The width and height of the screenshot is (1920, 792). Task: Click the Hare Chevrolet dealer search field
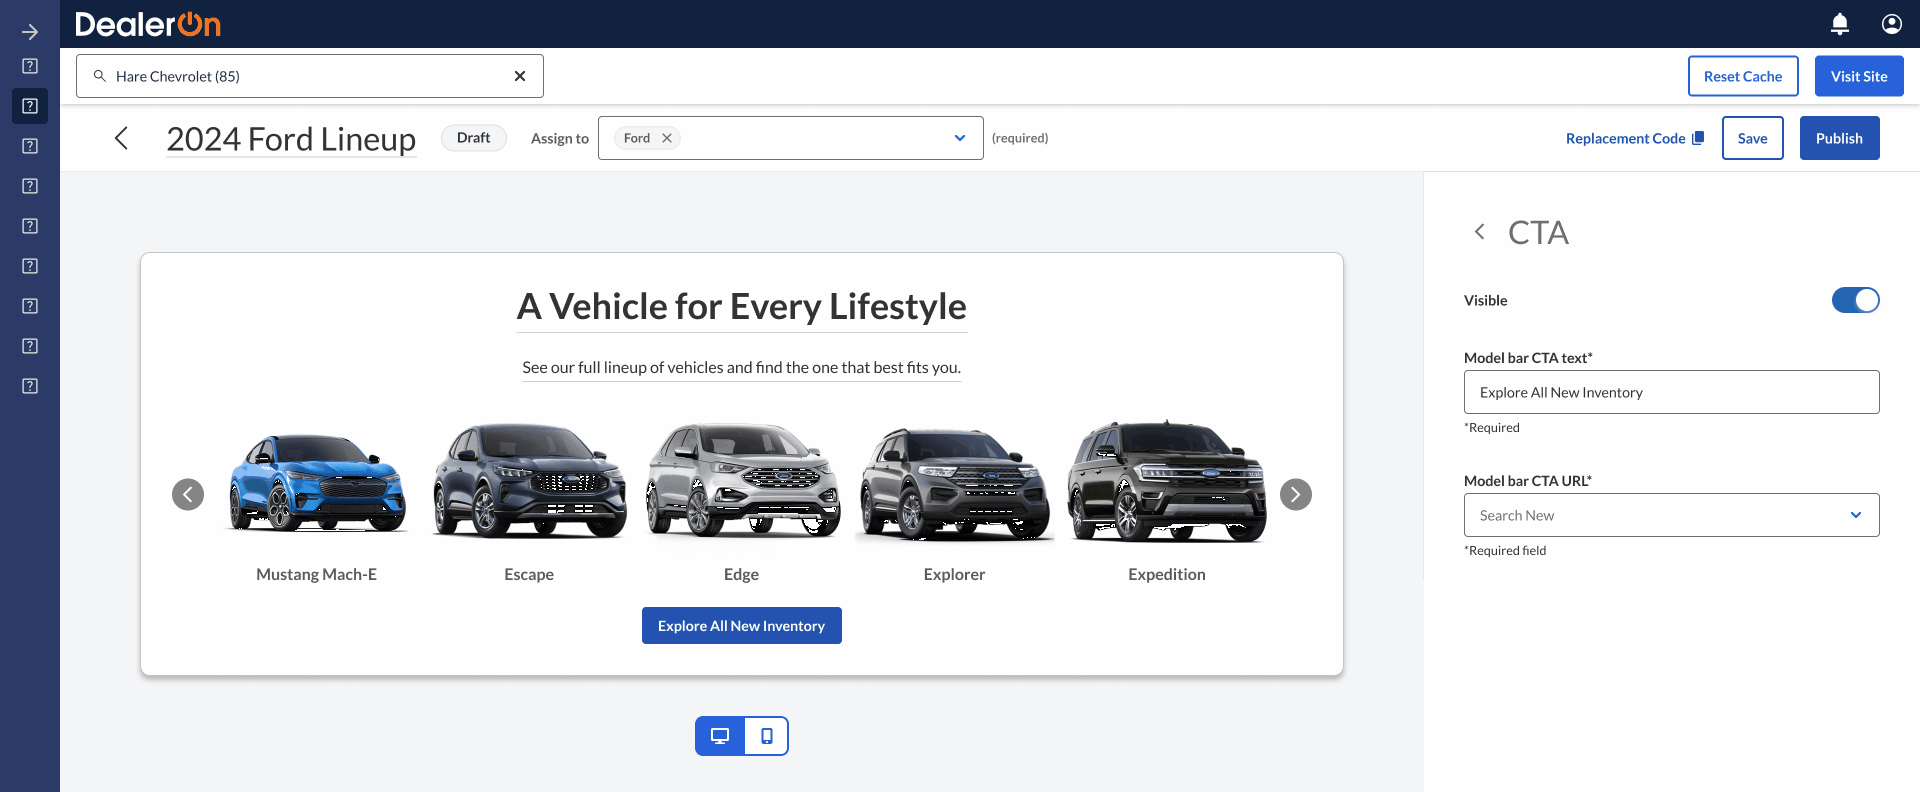pos(310,76)
